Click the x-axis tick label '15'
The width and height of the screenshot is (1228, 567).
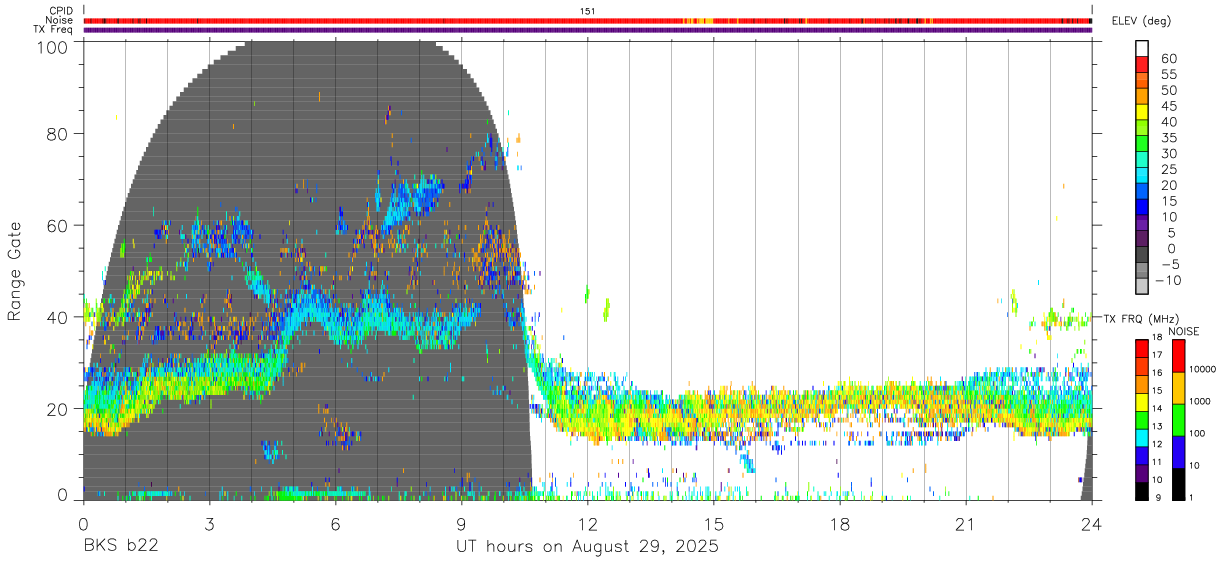(714, 523)
